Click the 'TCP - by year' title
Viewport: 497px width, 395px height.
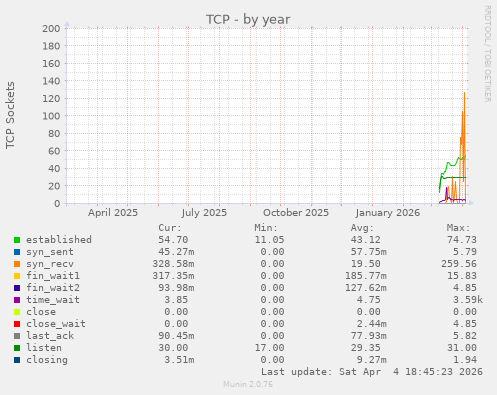tap(248, 19)
